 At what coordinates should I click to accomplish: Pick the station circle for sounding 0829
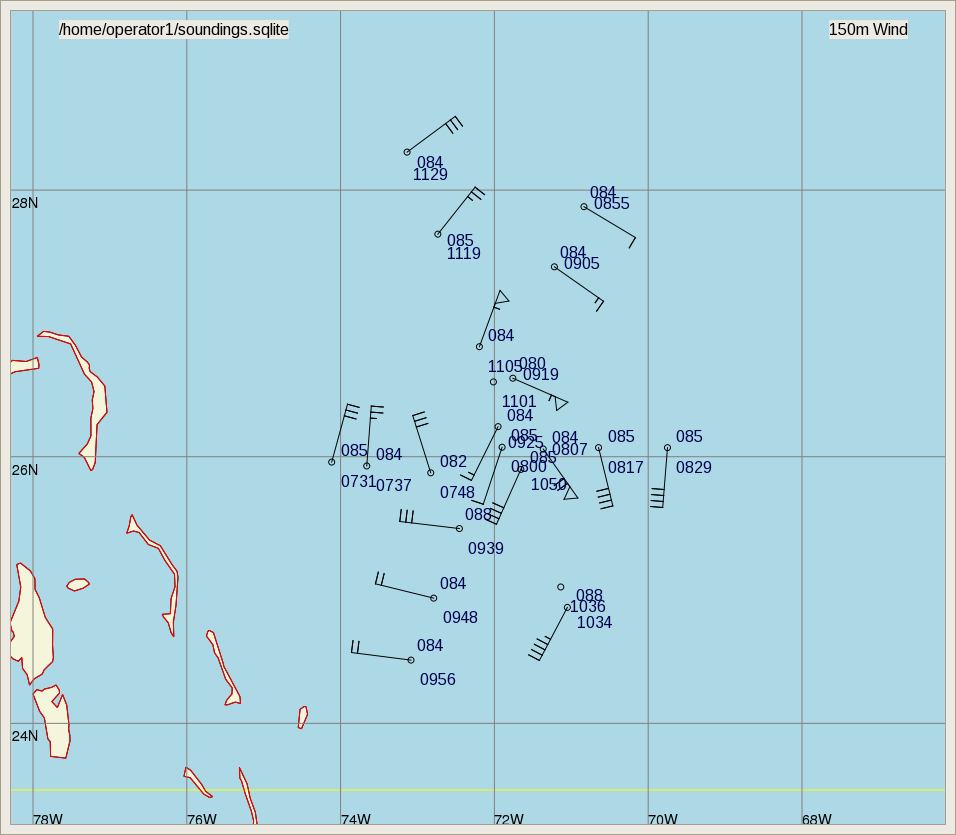[x=668, y=448]
